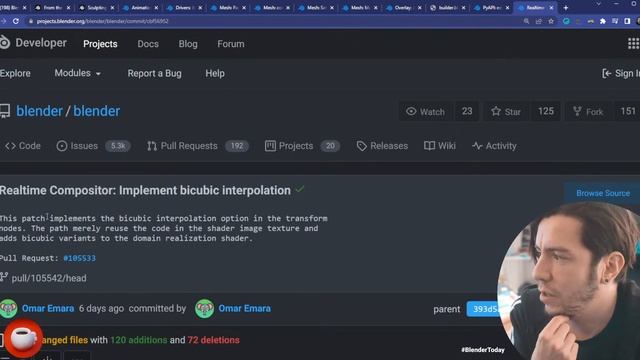640x360 pixels.
Task: Close the Overlay browser tab
Action: (x=420, y=8)
